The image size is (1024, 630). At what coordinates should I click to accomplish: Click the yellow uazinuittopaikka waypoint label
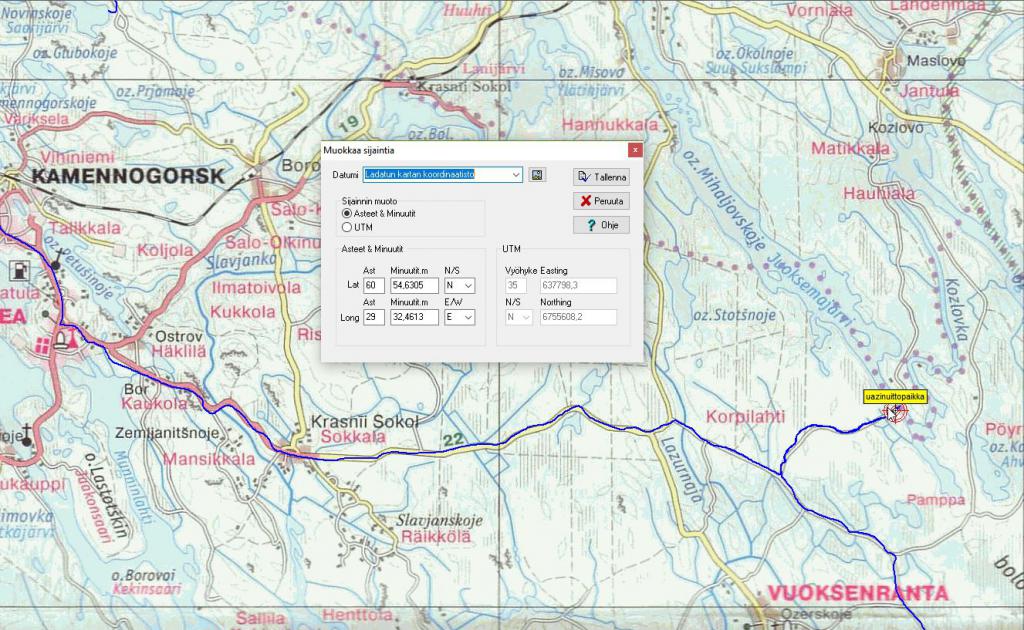(895, 397)
